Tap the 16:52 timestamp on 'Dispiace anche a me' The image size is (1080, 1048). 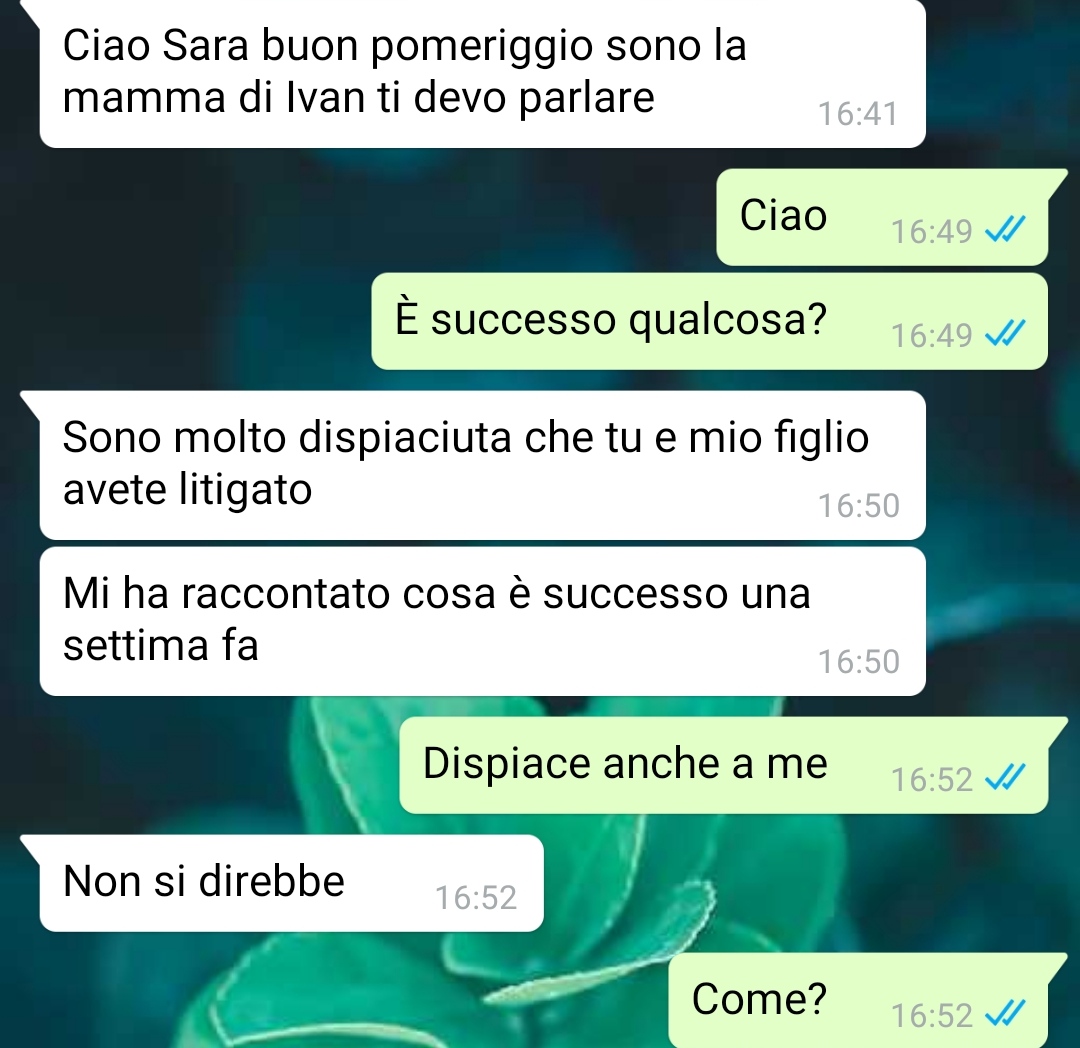click(931, 779)
